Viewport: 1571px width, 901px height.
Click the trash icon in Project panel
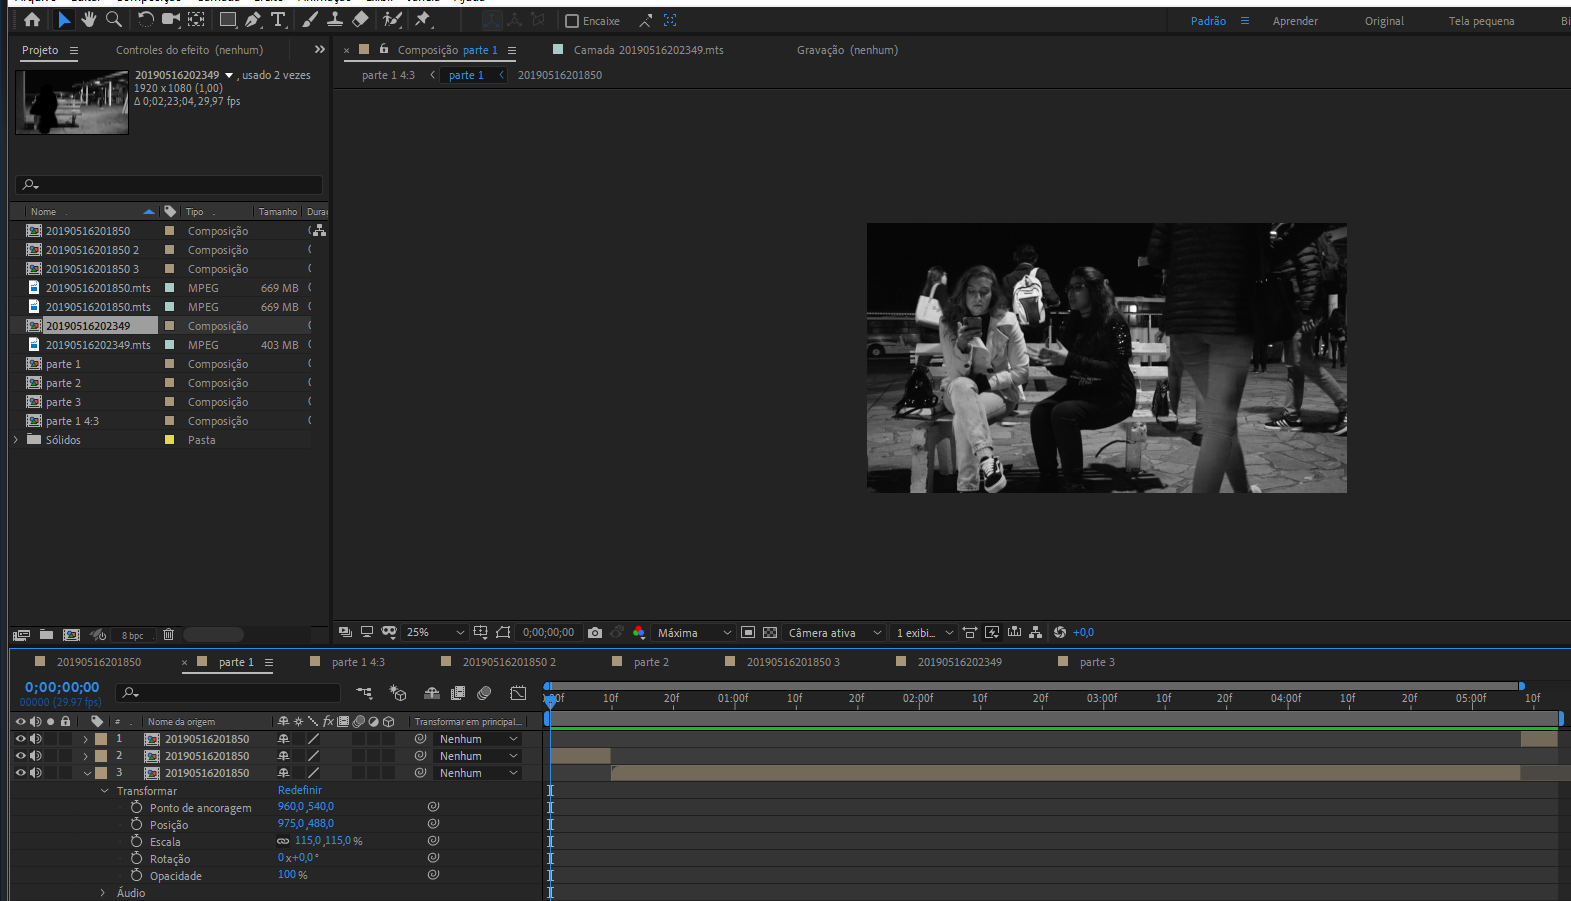click(168, 635)
